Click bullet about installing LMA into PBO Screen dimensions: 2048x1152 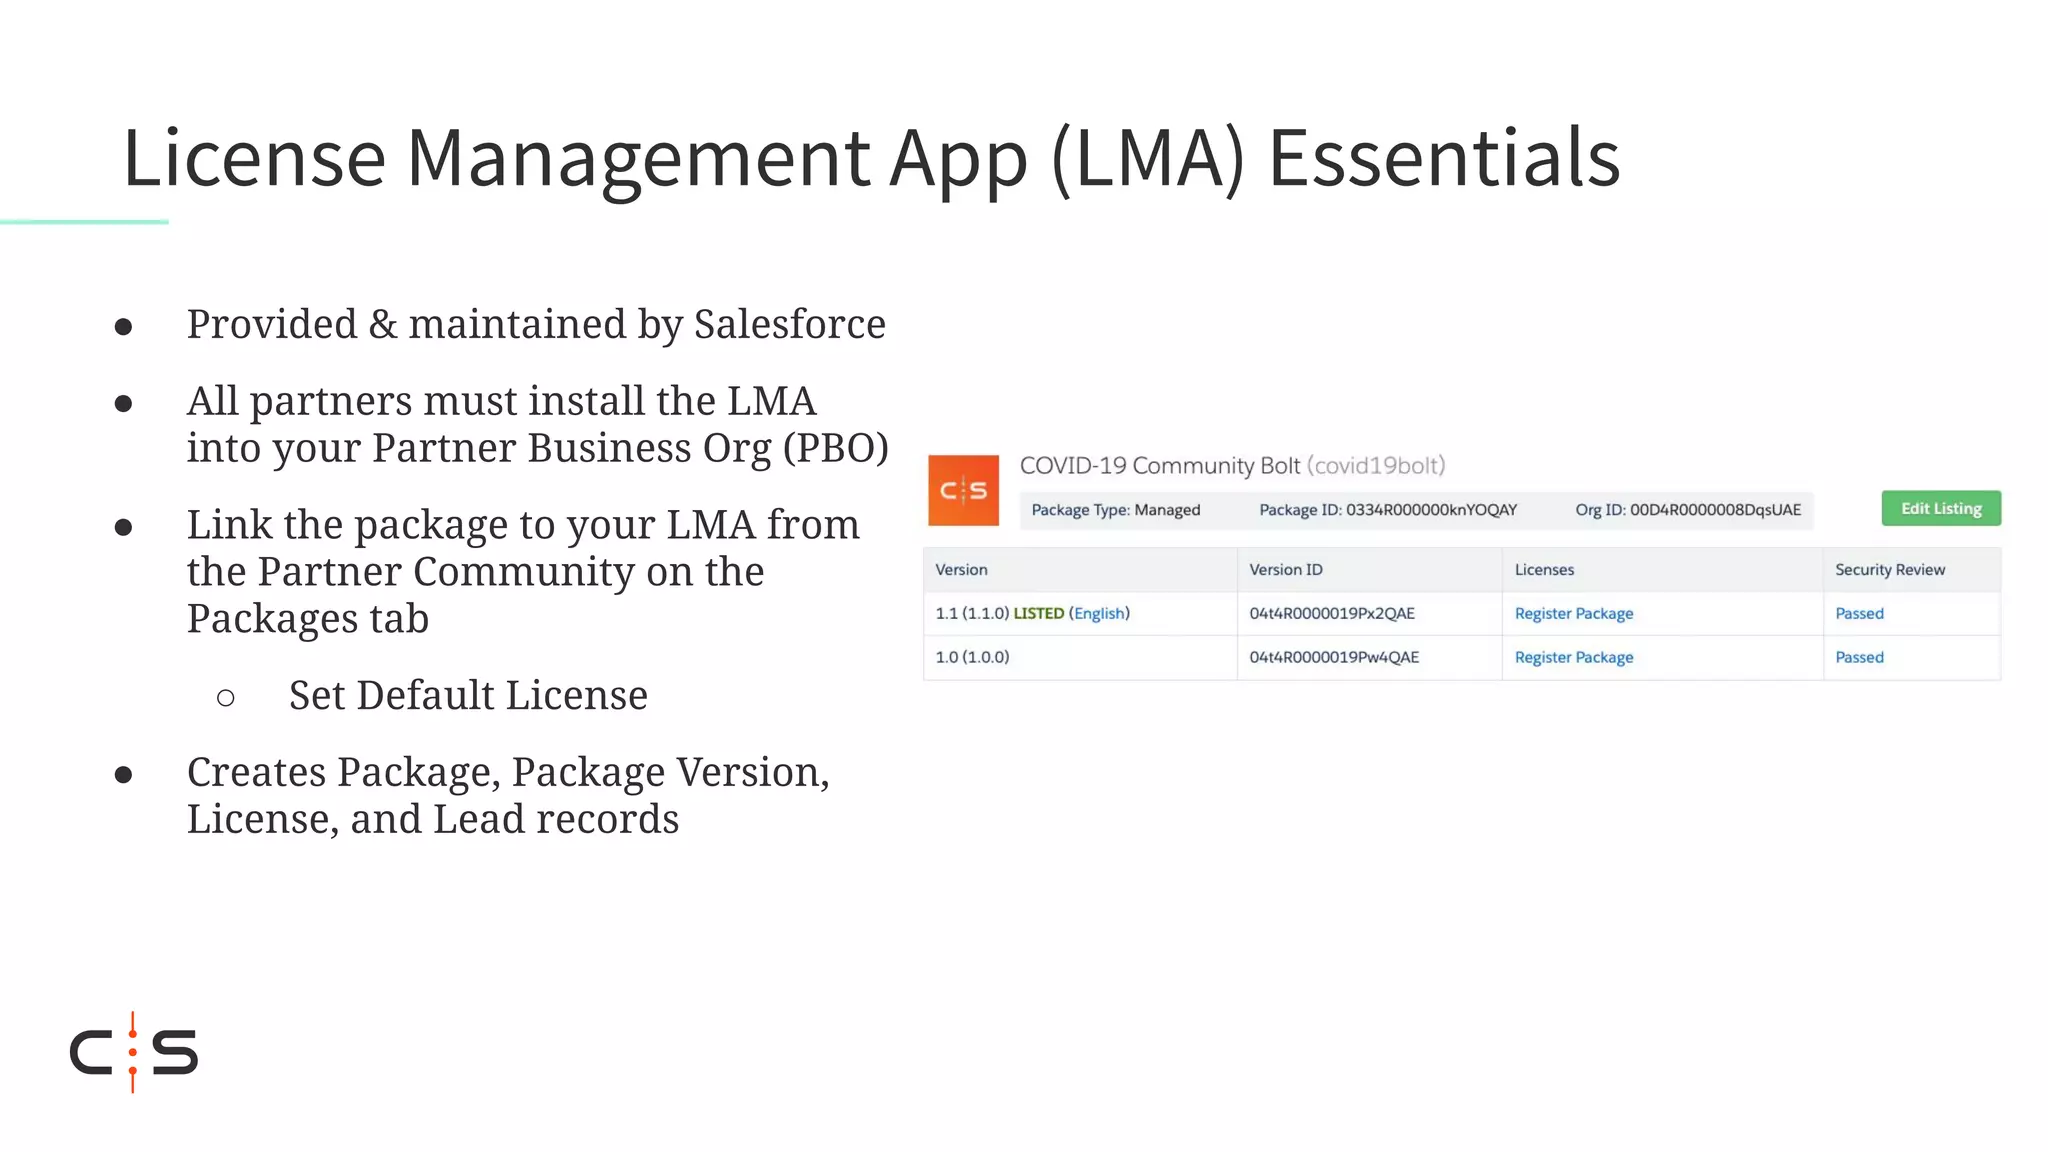(537, 424)
